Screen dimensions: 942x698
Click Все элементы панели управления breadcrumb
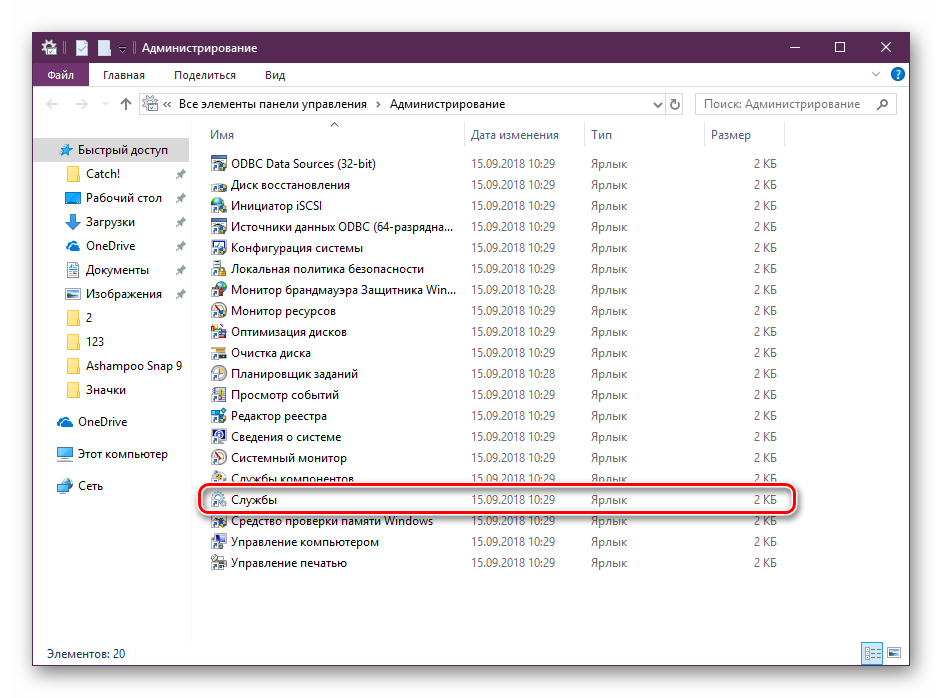coord(273,104)
